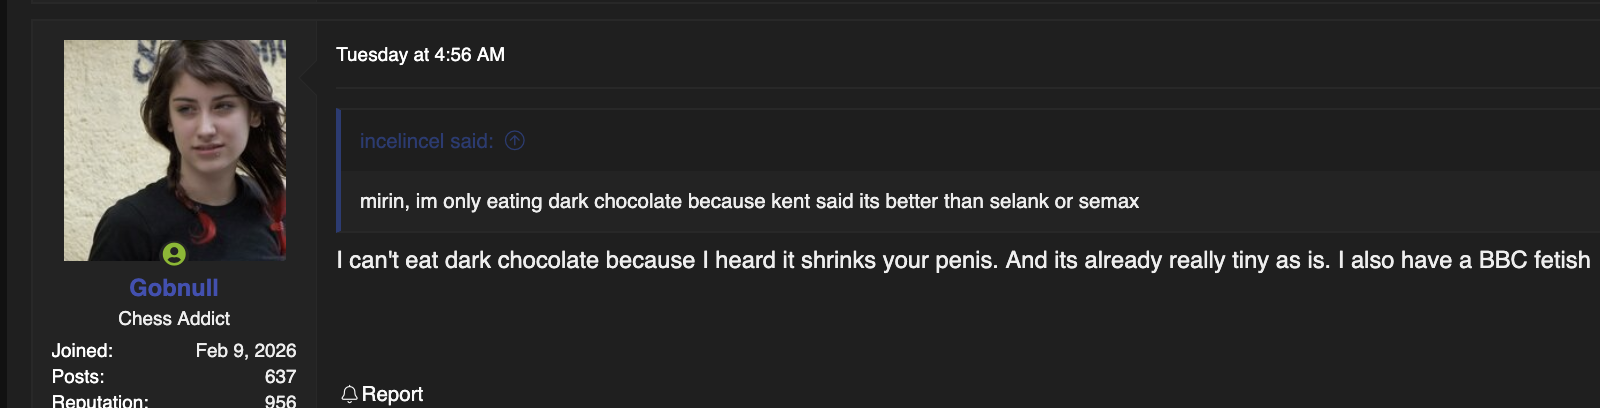Click the reputation value 956
1600x408 pixels.
coord(280,400)
